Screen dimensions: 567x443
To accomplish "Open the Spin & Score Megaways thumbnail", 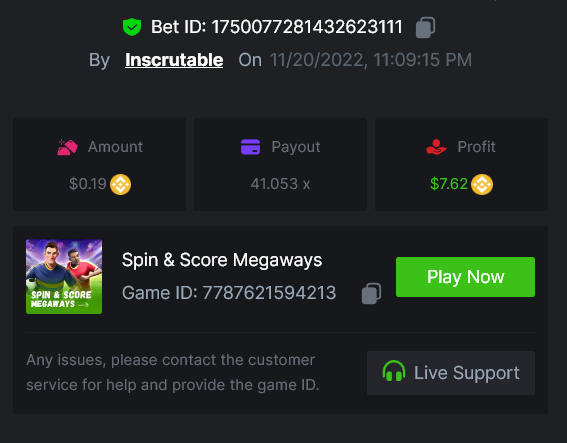I will click(64, 277).
